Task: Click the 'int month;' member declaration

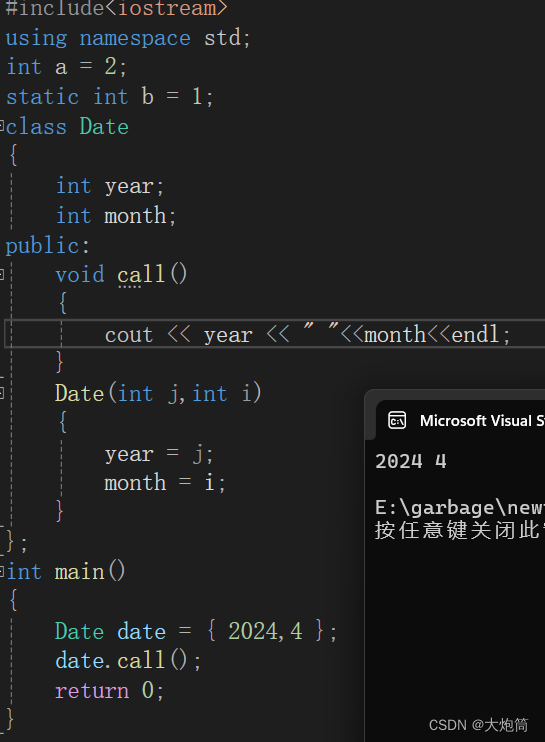Action: point(116,216)
